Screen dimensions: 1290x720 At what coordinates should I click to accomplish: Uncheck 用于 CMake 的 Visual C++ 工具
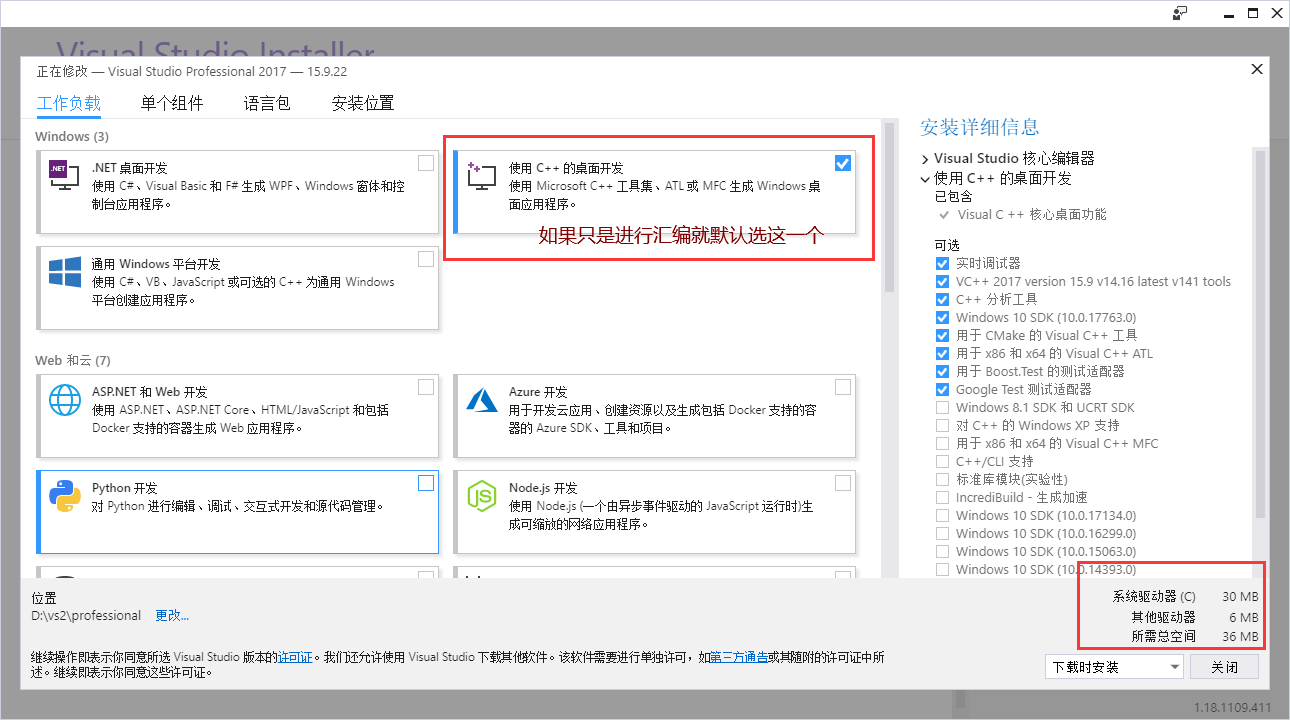pyautogui.click(x=942, y=335)
